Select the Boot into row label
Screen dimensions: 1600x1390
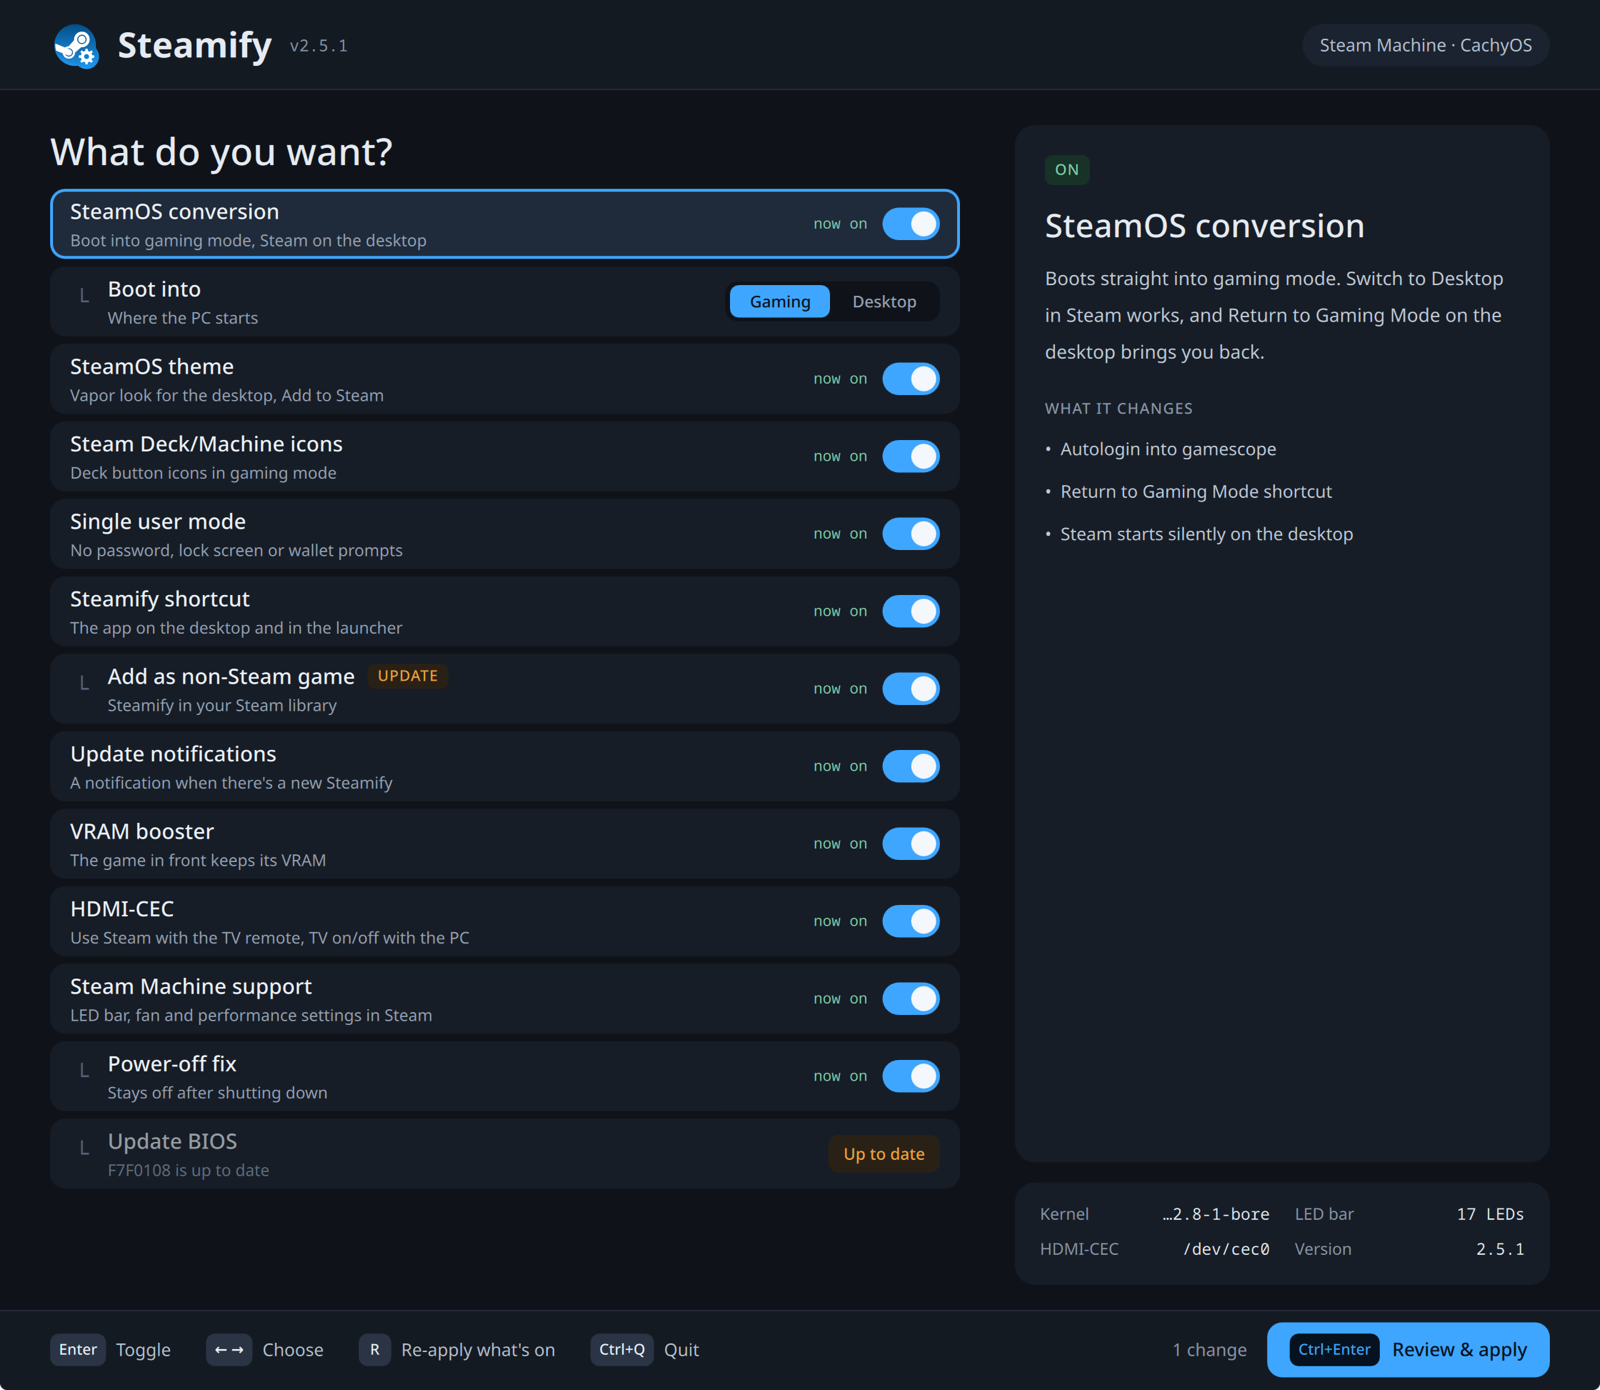click(154, 290)
